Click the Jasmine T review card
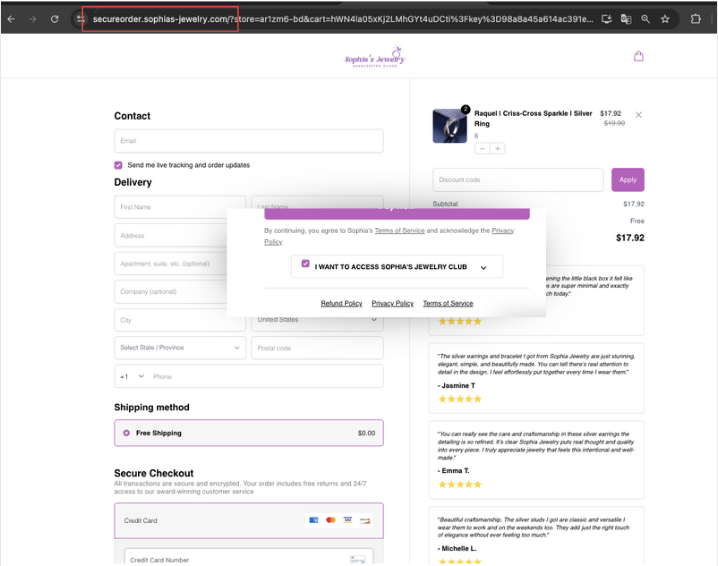Screen dimensions: 718x566 (x=536, y=378)
